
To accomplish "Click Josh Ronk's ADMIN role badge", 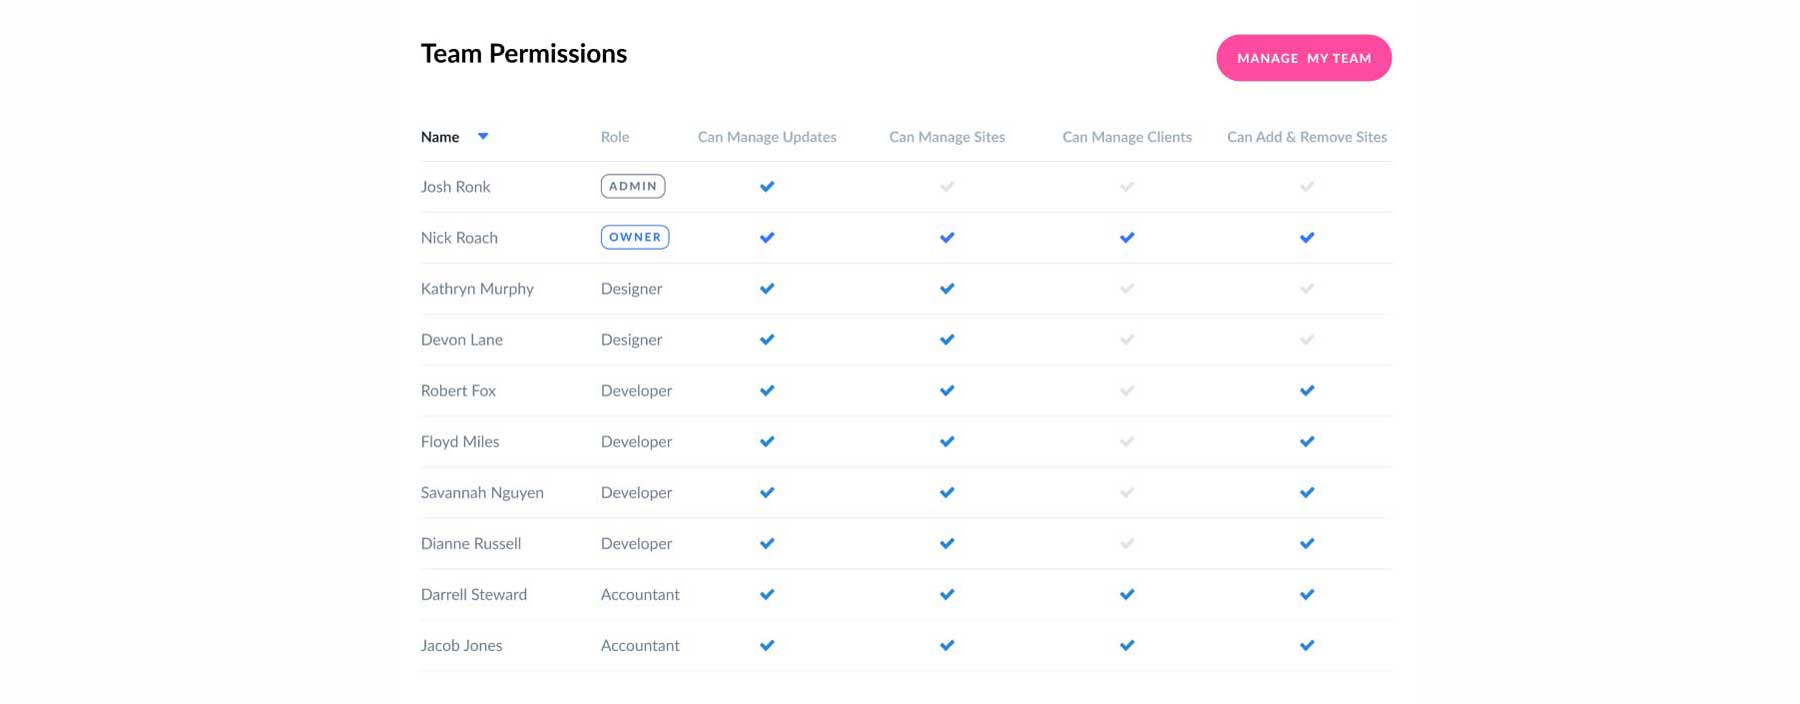I will (x=632, y=186).
